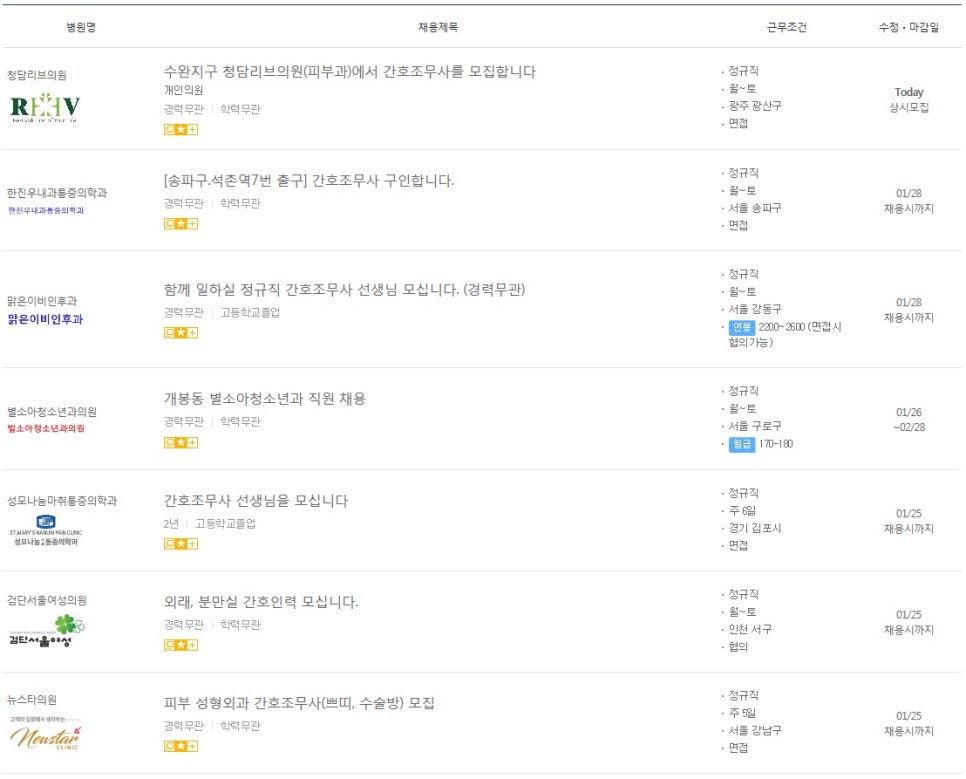966x779 pixels.
Task: Click the star icon under 청담리브의원 listing
Action: coord(181,129)
